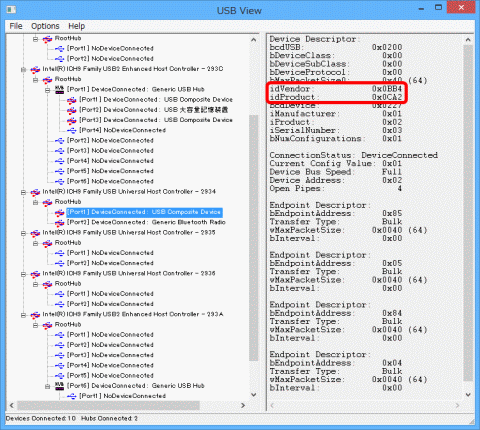Minimize the USB View window
The height and width of the screenshot is (430, 480).
click(421, 8)
